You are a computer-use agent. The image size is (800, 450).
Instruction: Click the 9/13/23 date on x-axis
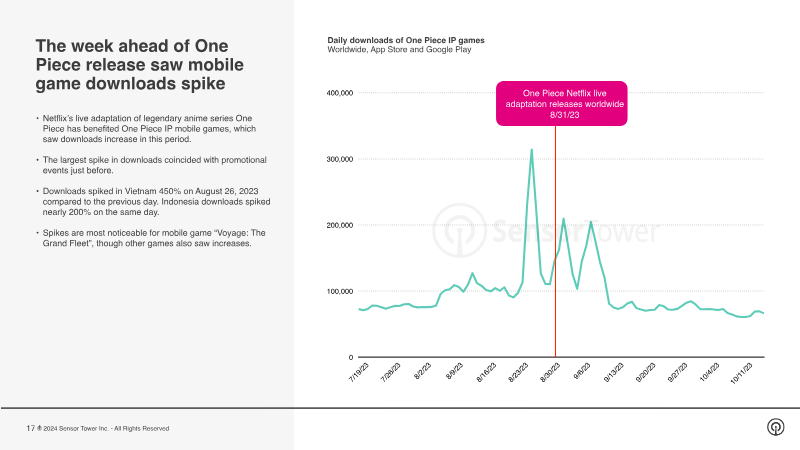pyautogui.click(x=612, y=375)
